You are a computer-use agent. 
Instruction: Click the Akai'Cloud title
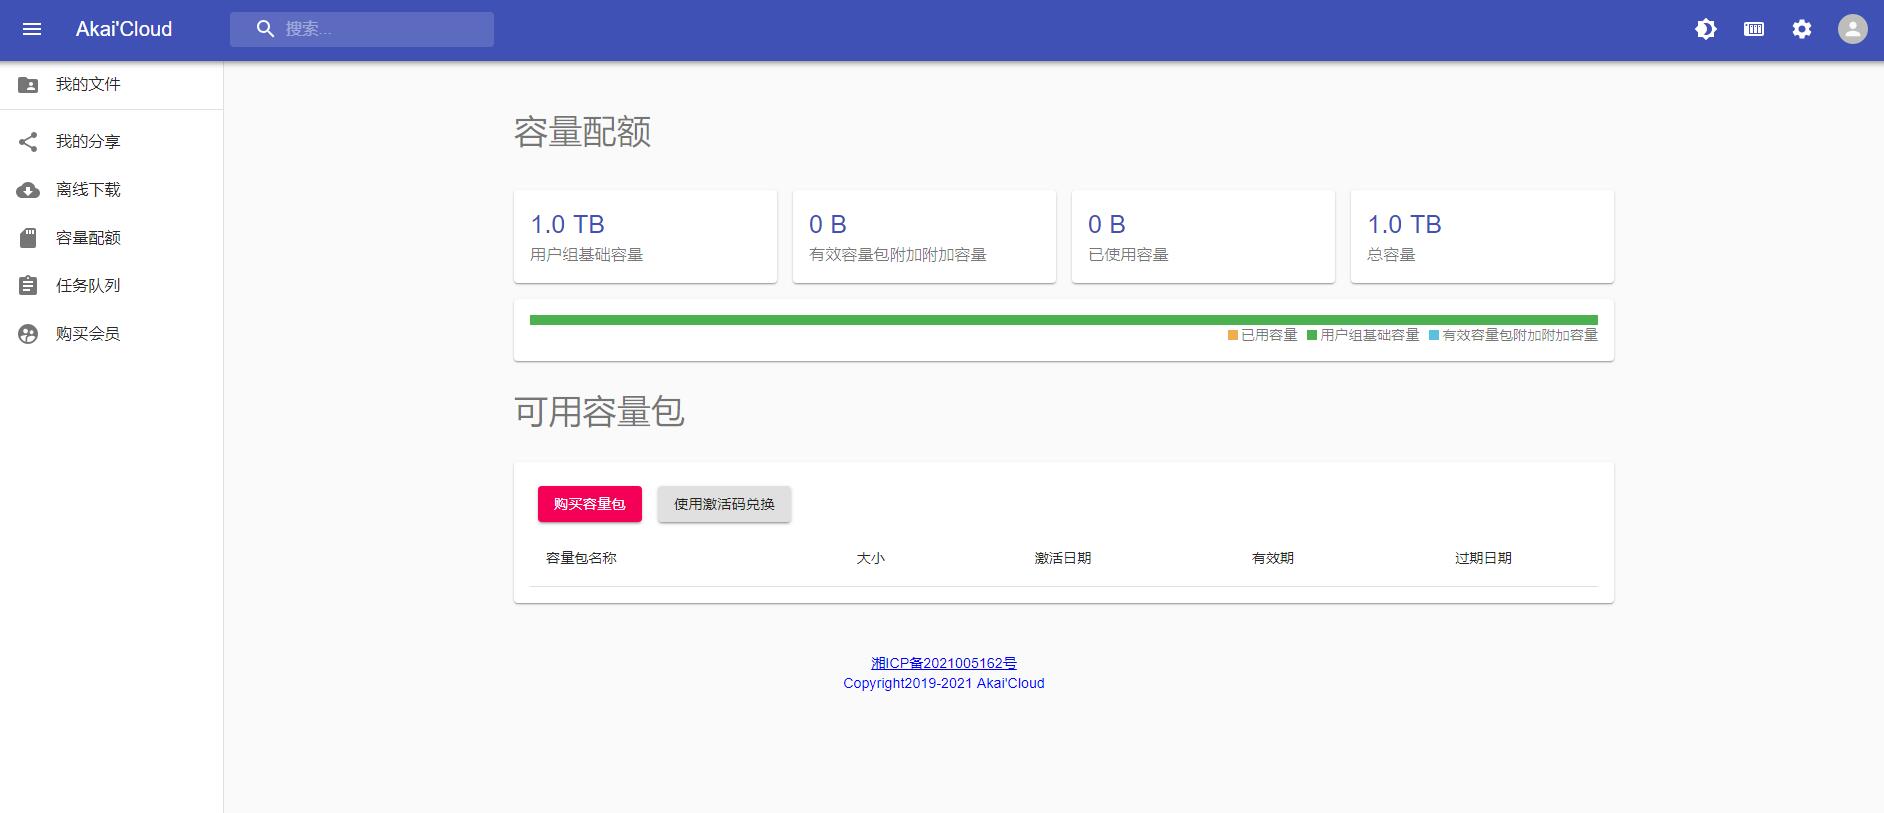124,29
